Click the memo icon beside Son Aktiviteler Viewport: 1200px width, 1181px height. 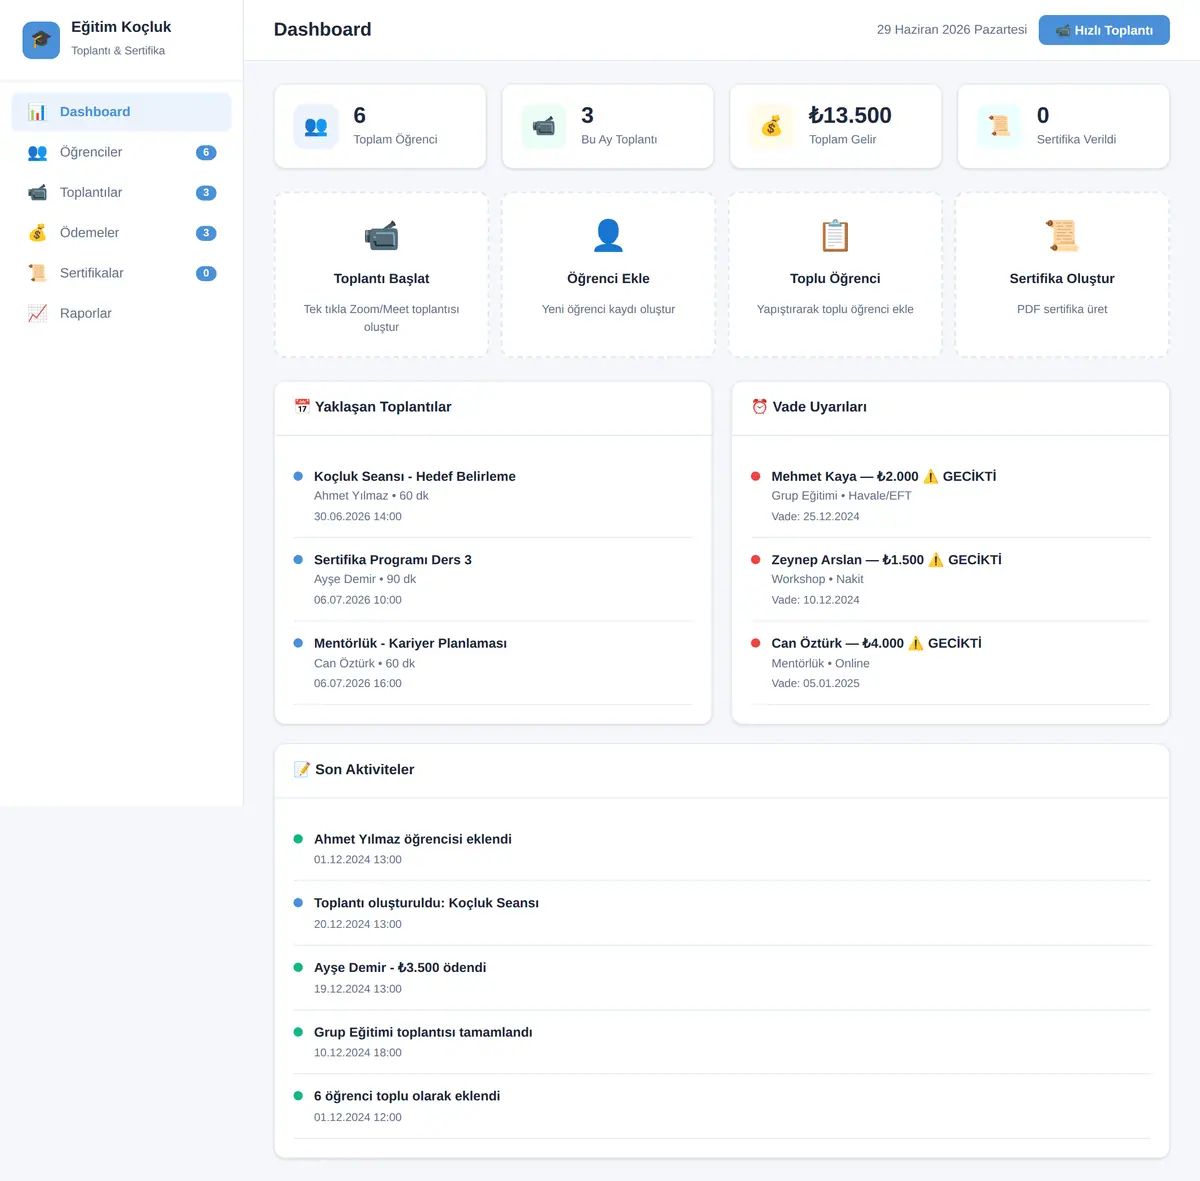(x=302, y=769)
